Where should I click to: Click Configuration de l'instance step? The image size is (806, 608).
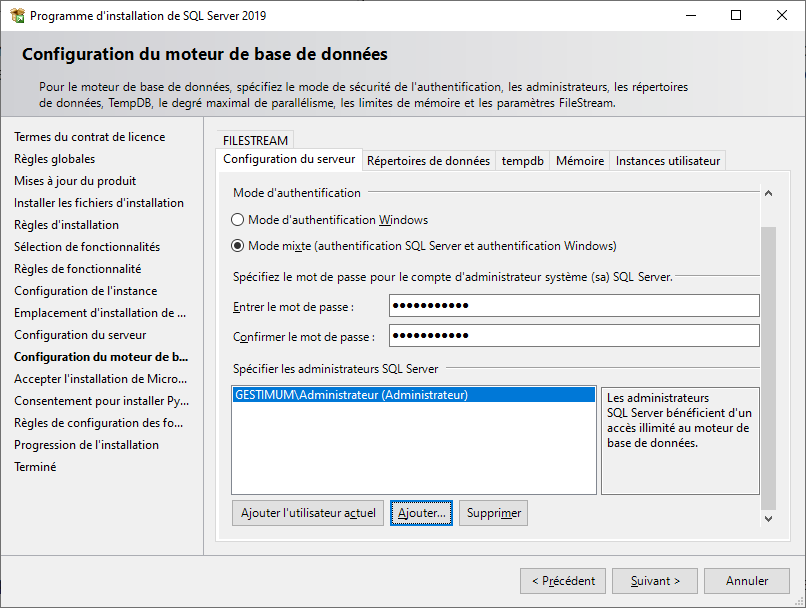tap(85, 291)
